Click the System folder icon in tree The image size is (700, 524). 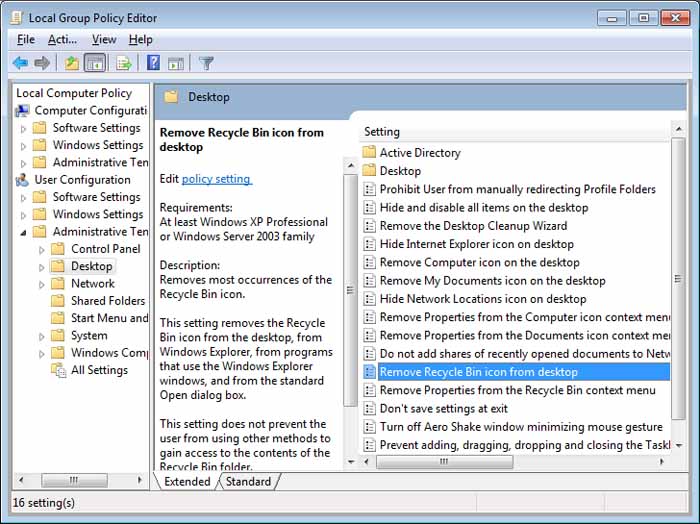[x=58, y=335]
